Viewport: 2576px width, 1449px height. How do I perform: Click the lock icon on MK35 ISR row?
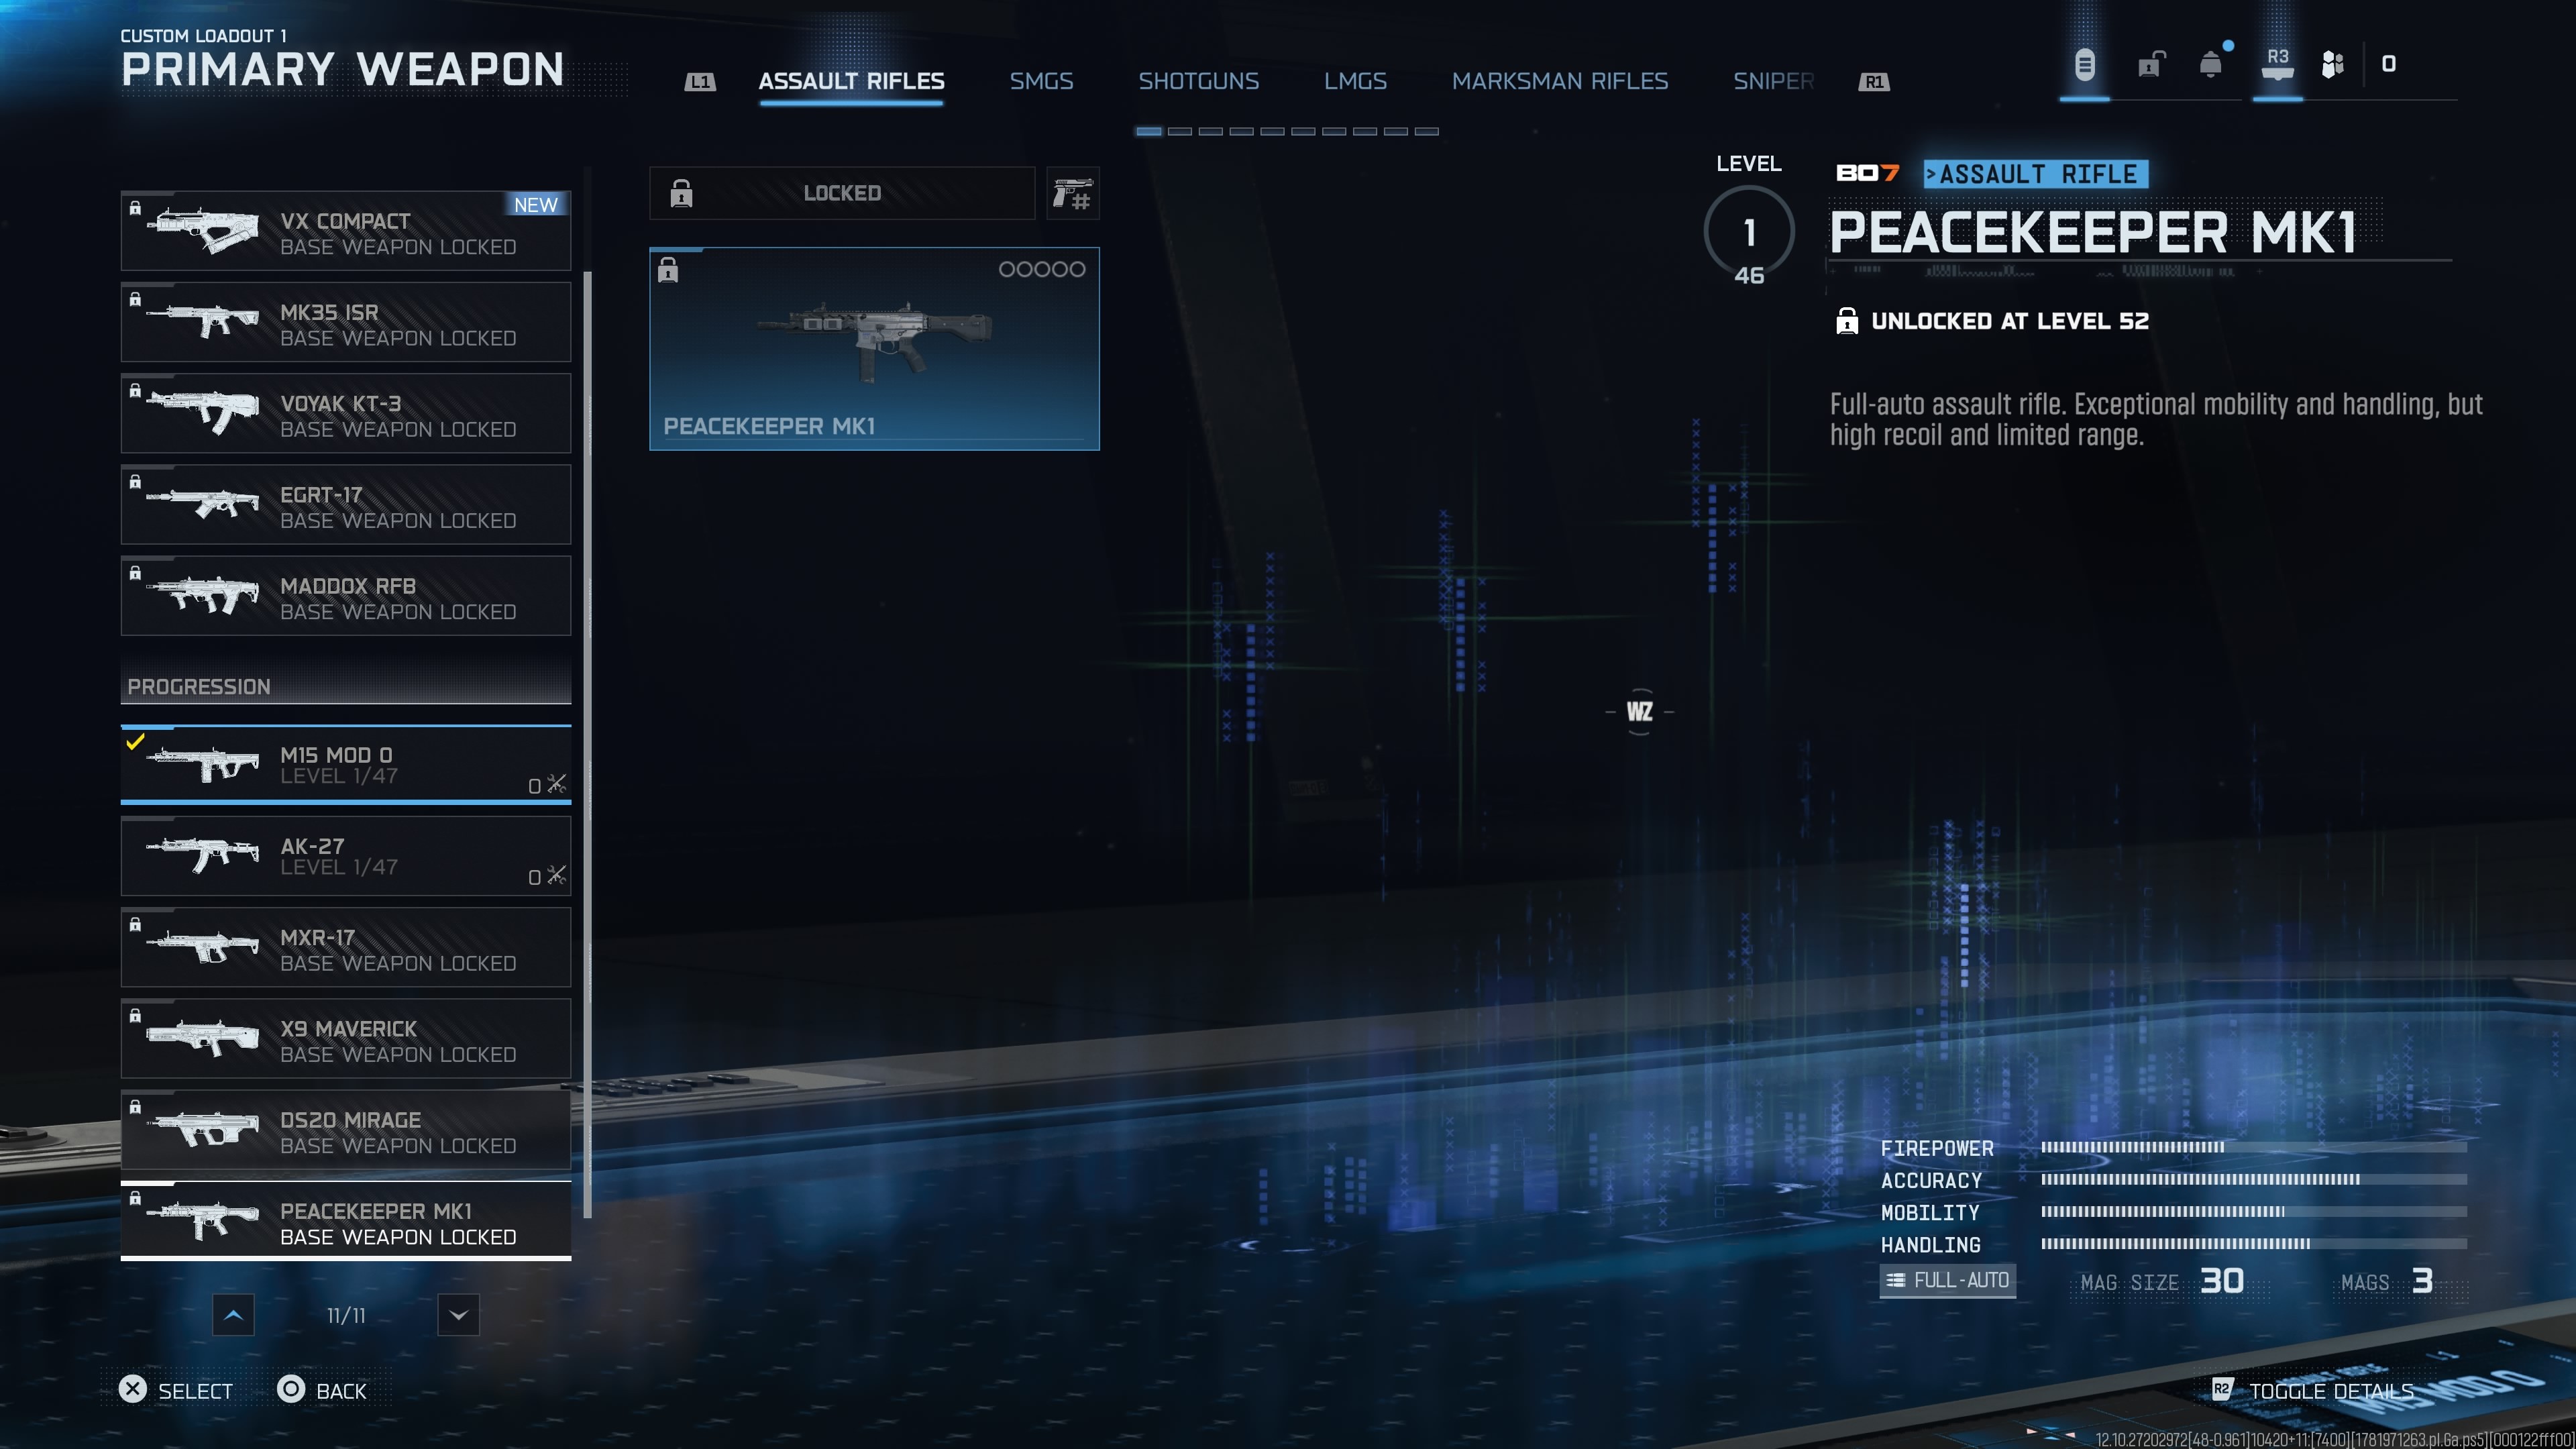[x=135, y=299]
